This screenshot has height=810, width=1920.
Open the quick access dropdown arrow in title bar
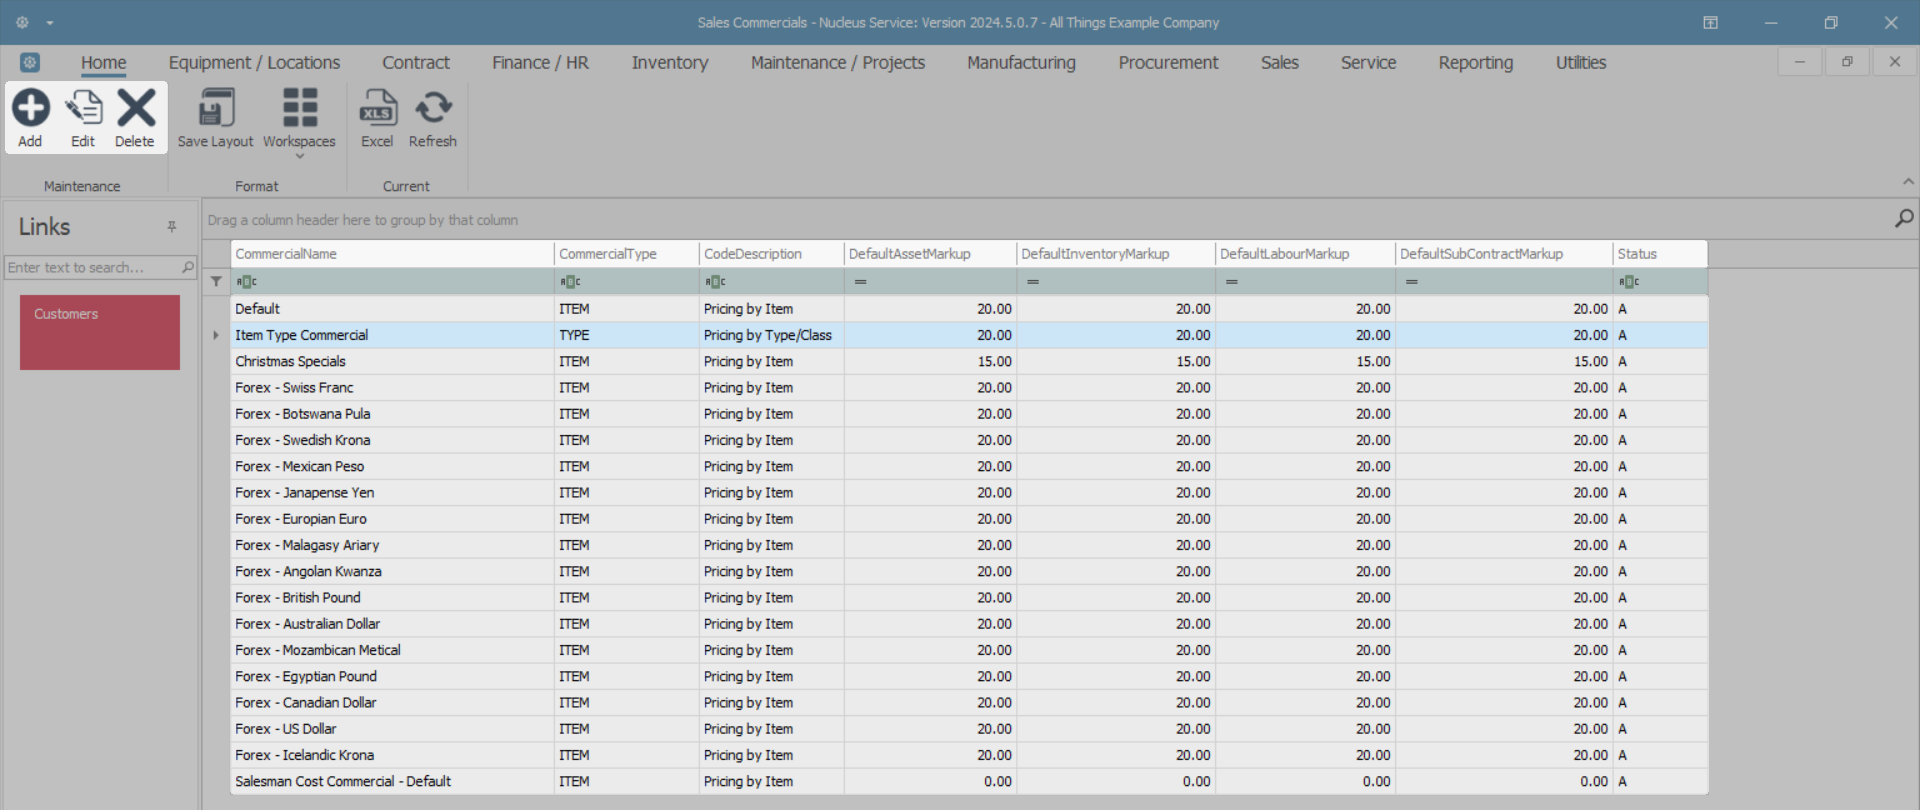(x=50, y=22)
